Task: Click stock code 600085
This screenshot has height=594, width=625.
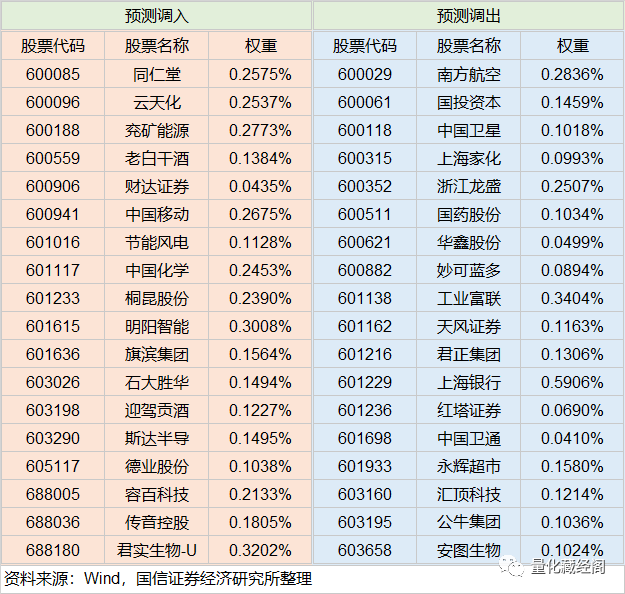Action: 53,74
